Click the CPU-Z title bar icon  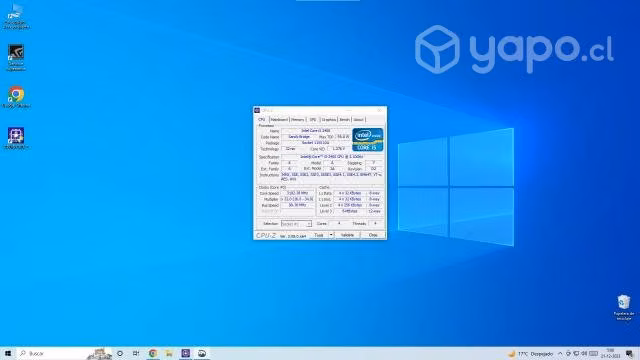click(x=257, y=110)
